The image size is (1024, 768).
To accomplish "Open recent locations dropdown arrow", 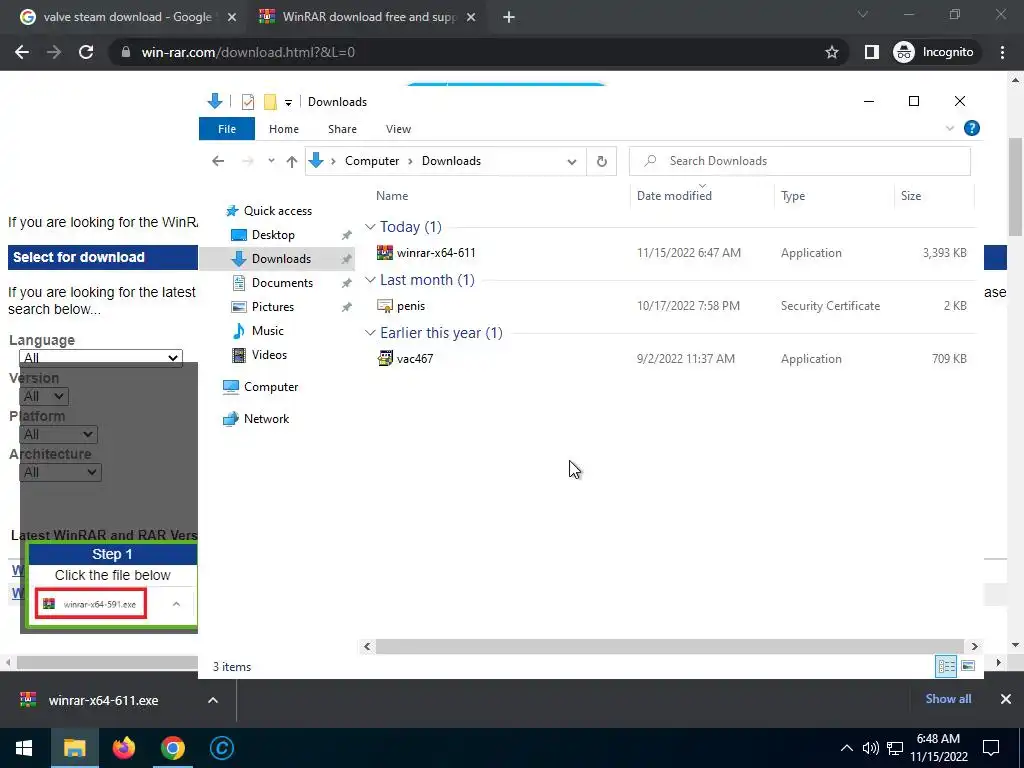I will (271, 161).
